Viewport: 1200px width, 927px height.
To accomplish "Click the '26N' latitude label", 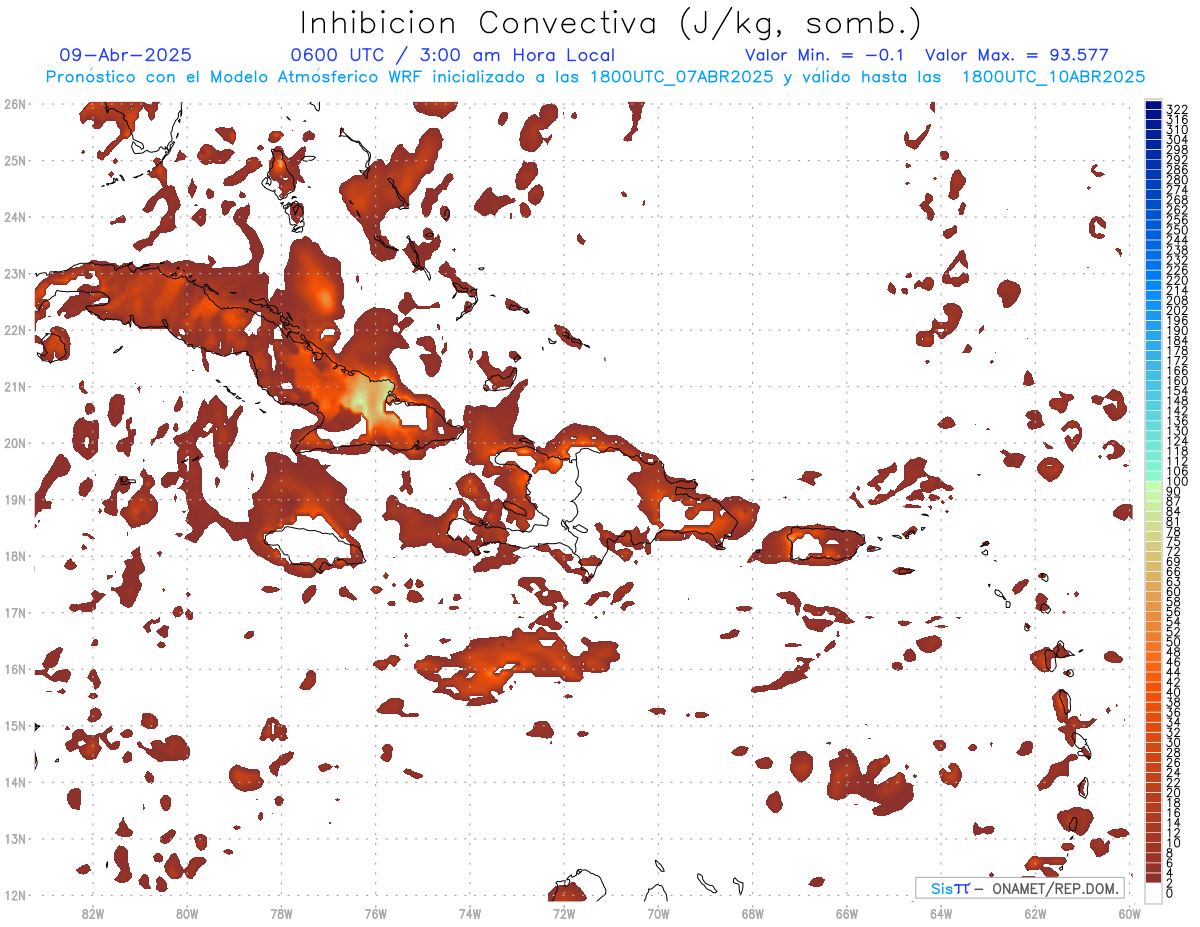I will click(15, 104).
